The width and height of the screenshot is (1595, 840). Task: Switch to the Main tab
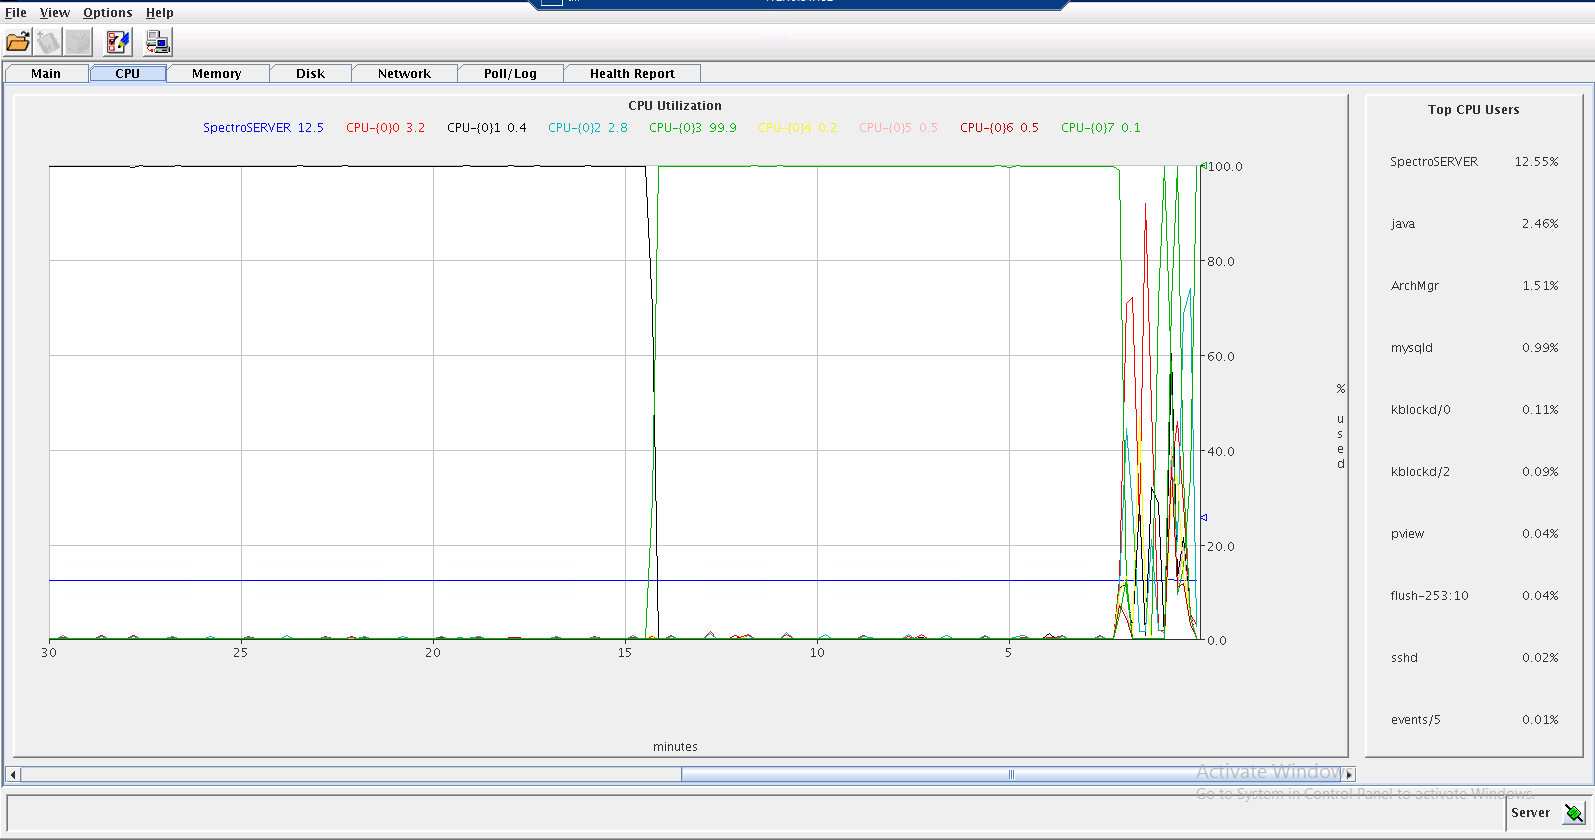(x=46, y=74)
